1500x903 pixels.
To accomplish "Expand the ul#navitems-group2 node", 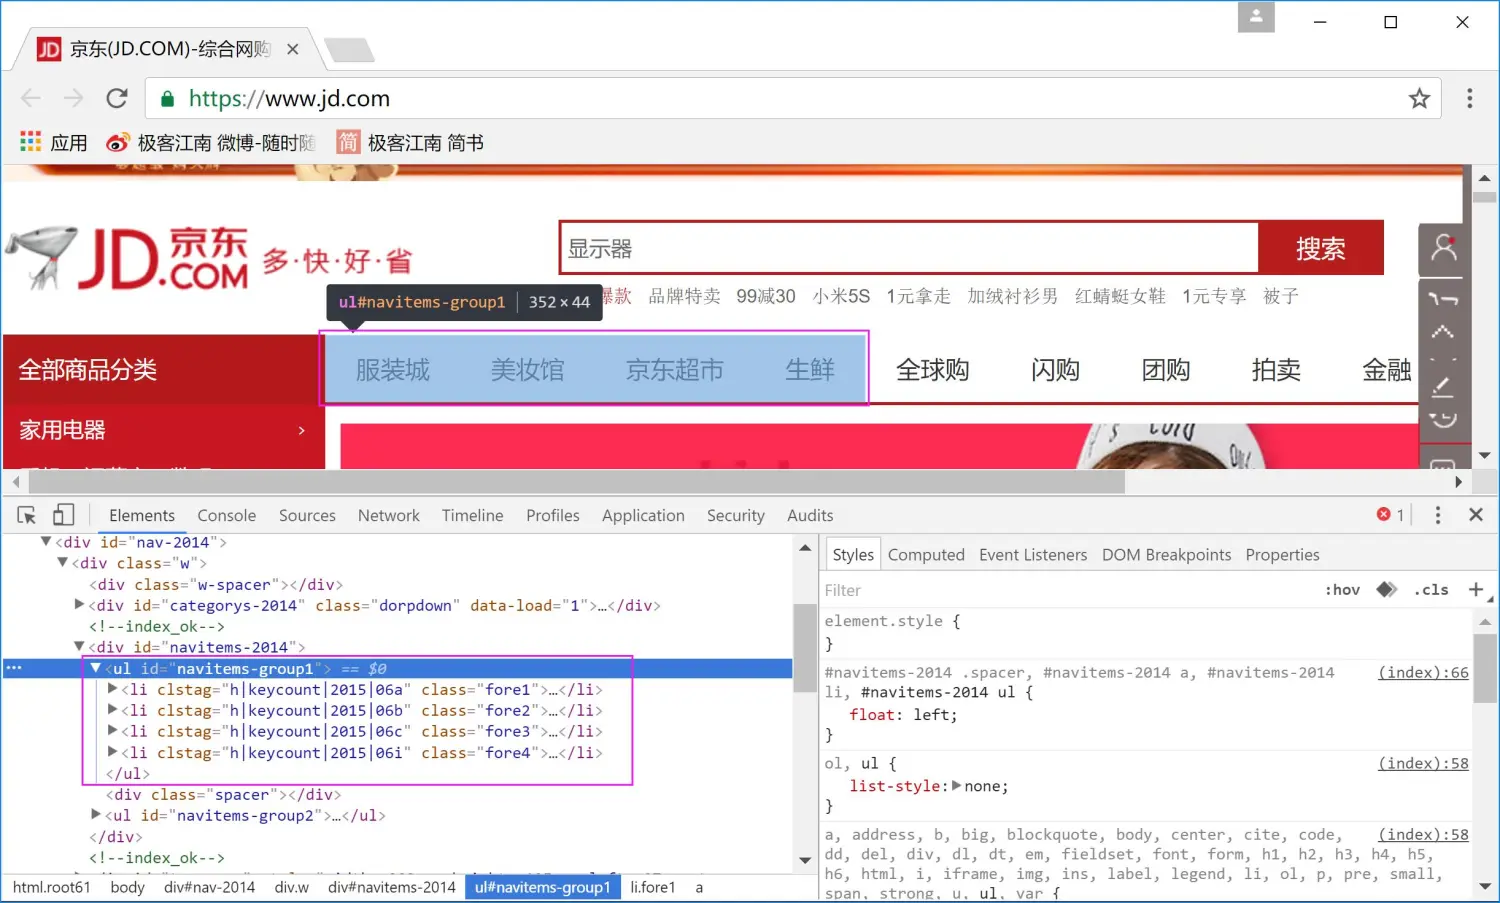I will (x=96, y=815).
